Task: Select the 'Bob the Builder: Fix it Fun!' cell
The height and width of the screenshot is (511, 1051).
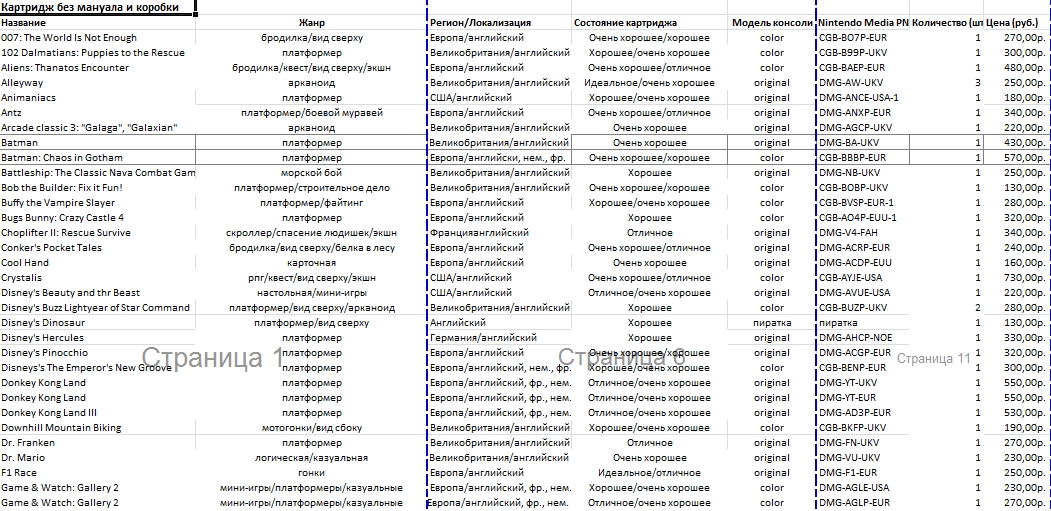Action: click(98, 188)
